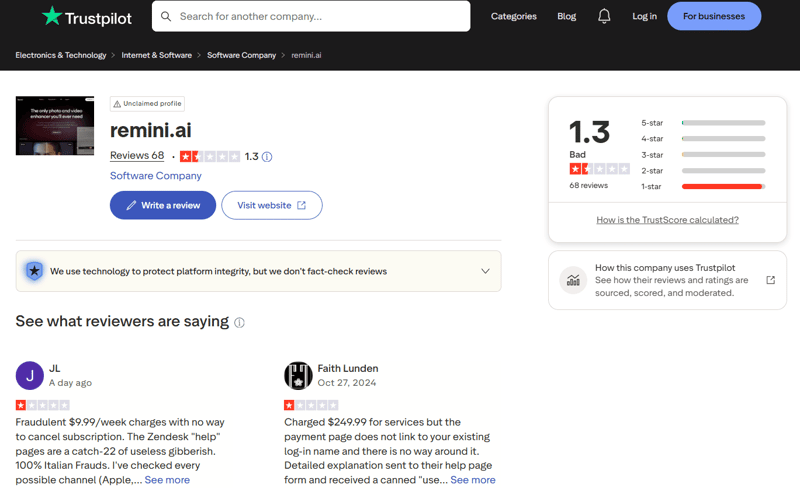Select the search magnifier icon
Screen dimensions: 800x488
pyautogui.click(x=166, y=16)
